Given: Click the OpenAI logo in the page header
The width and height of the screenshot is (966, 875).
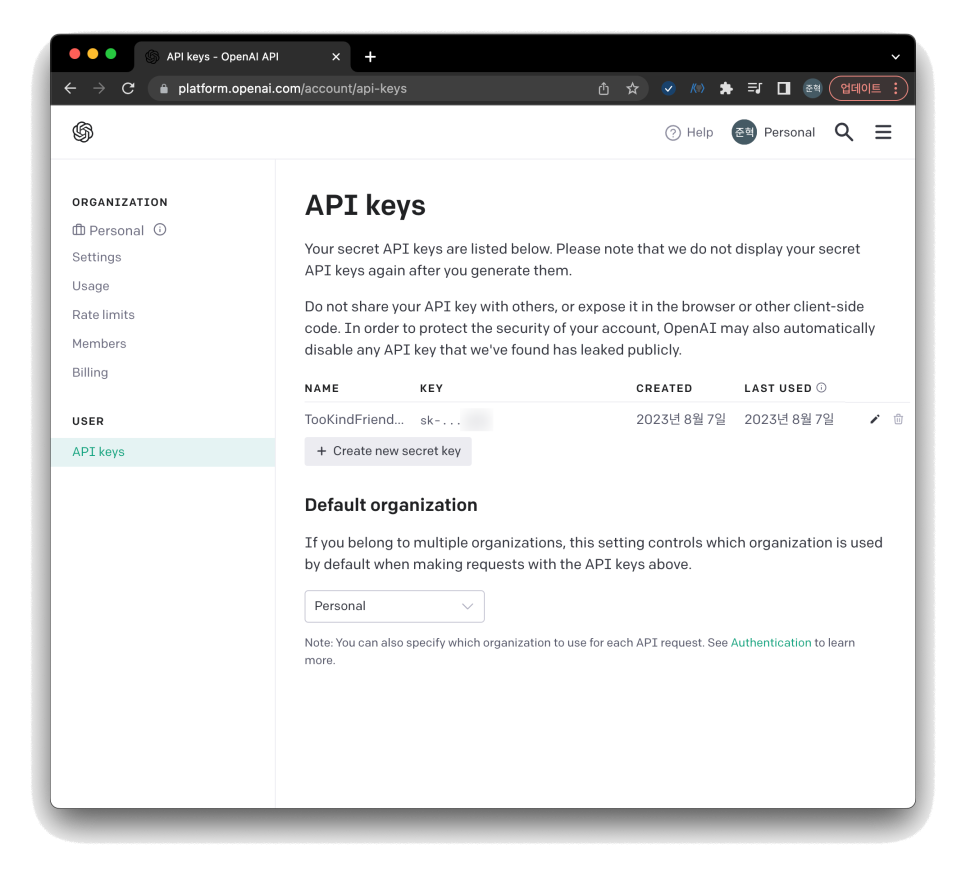Looking at the screenshot, I should 83,132.
